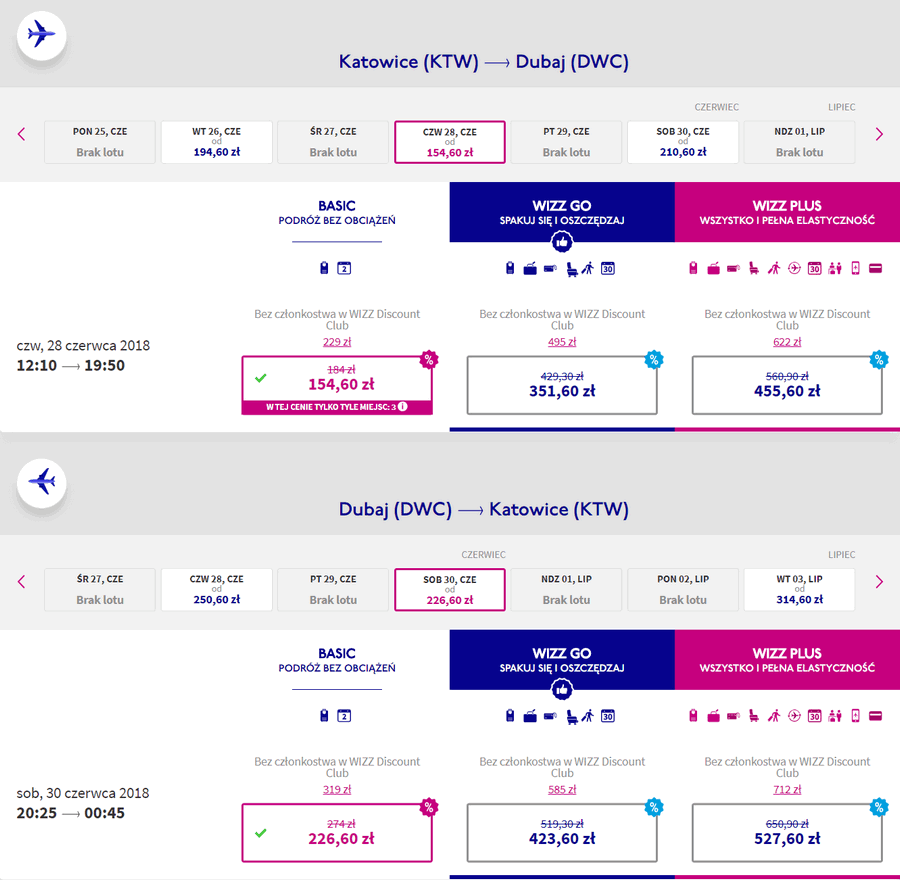Show later return dates with right arrow
This screenshot has height=880, width=900.
tap(879, 582)
